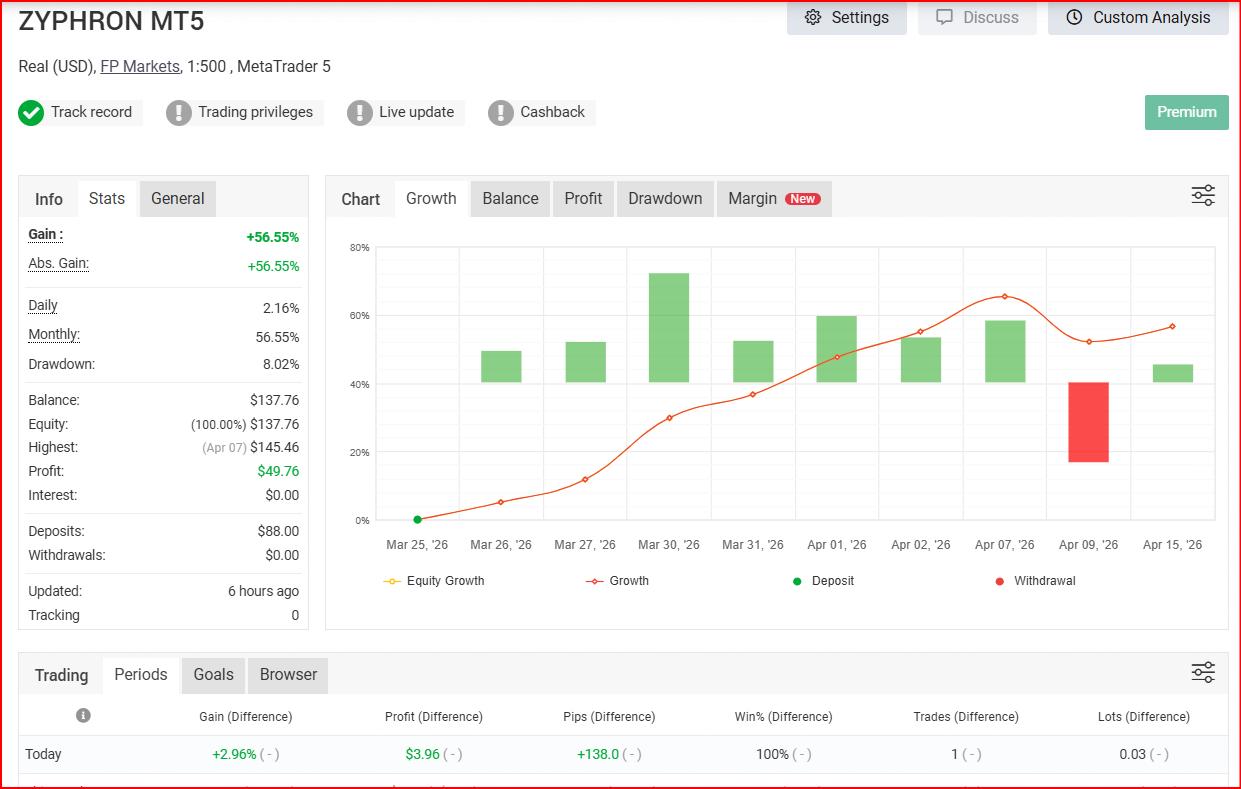1241x789 pixels.
Task: Click the Monthly label
Action: [x=54, y=334]
